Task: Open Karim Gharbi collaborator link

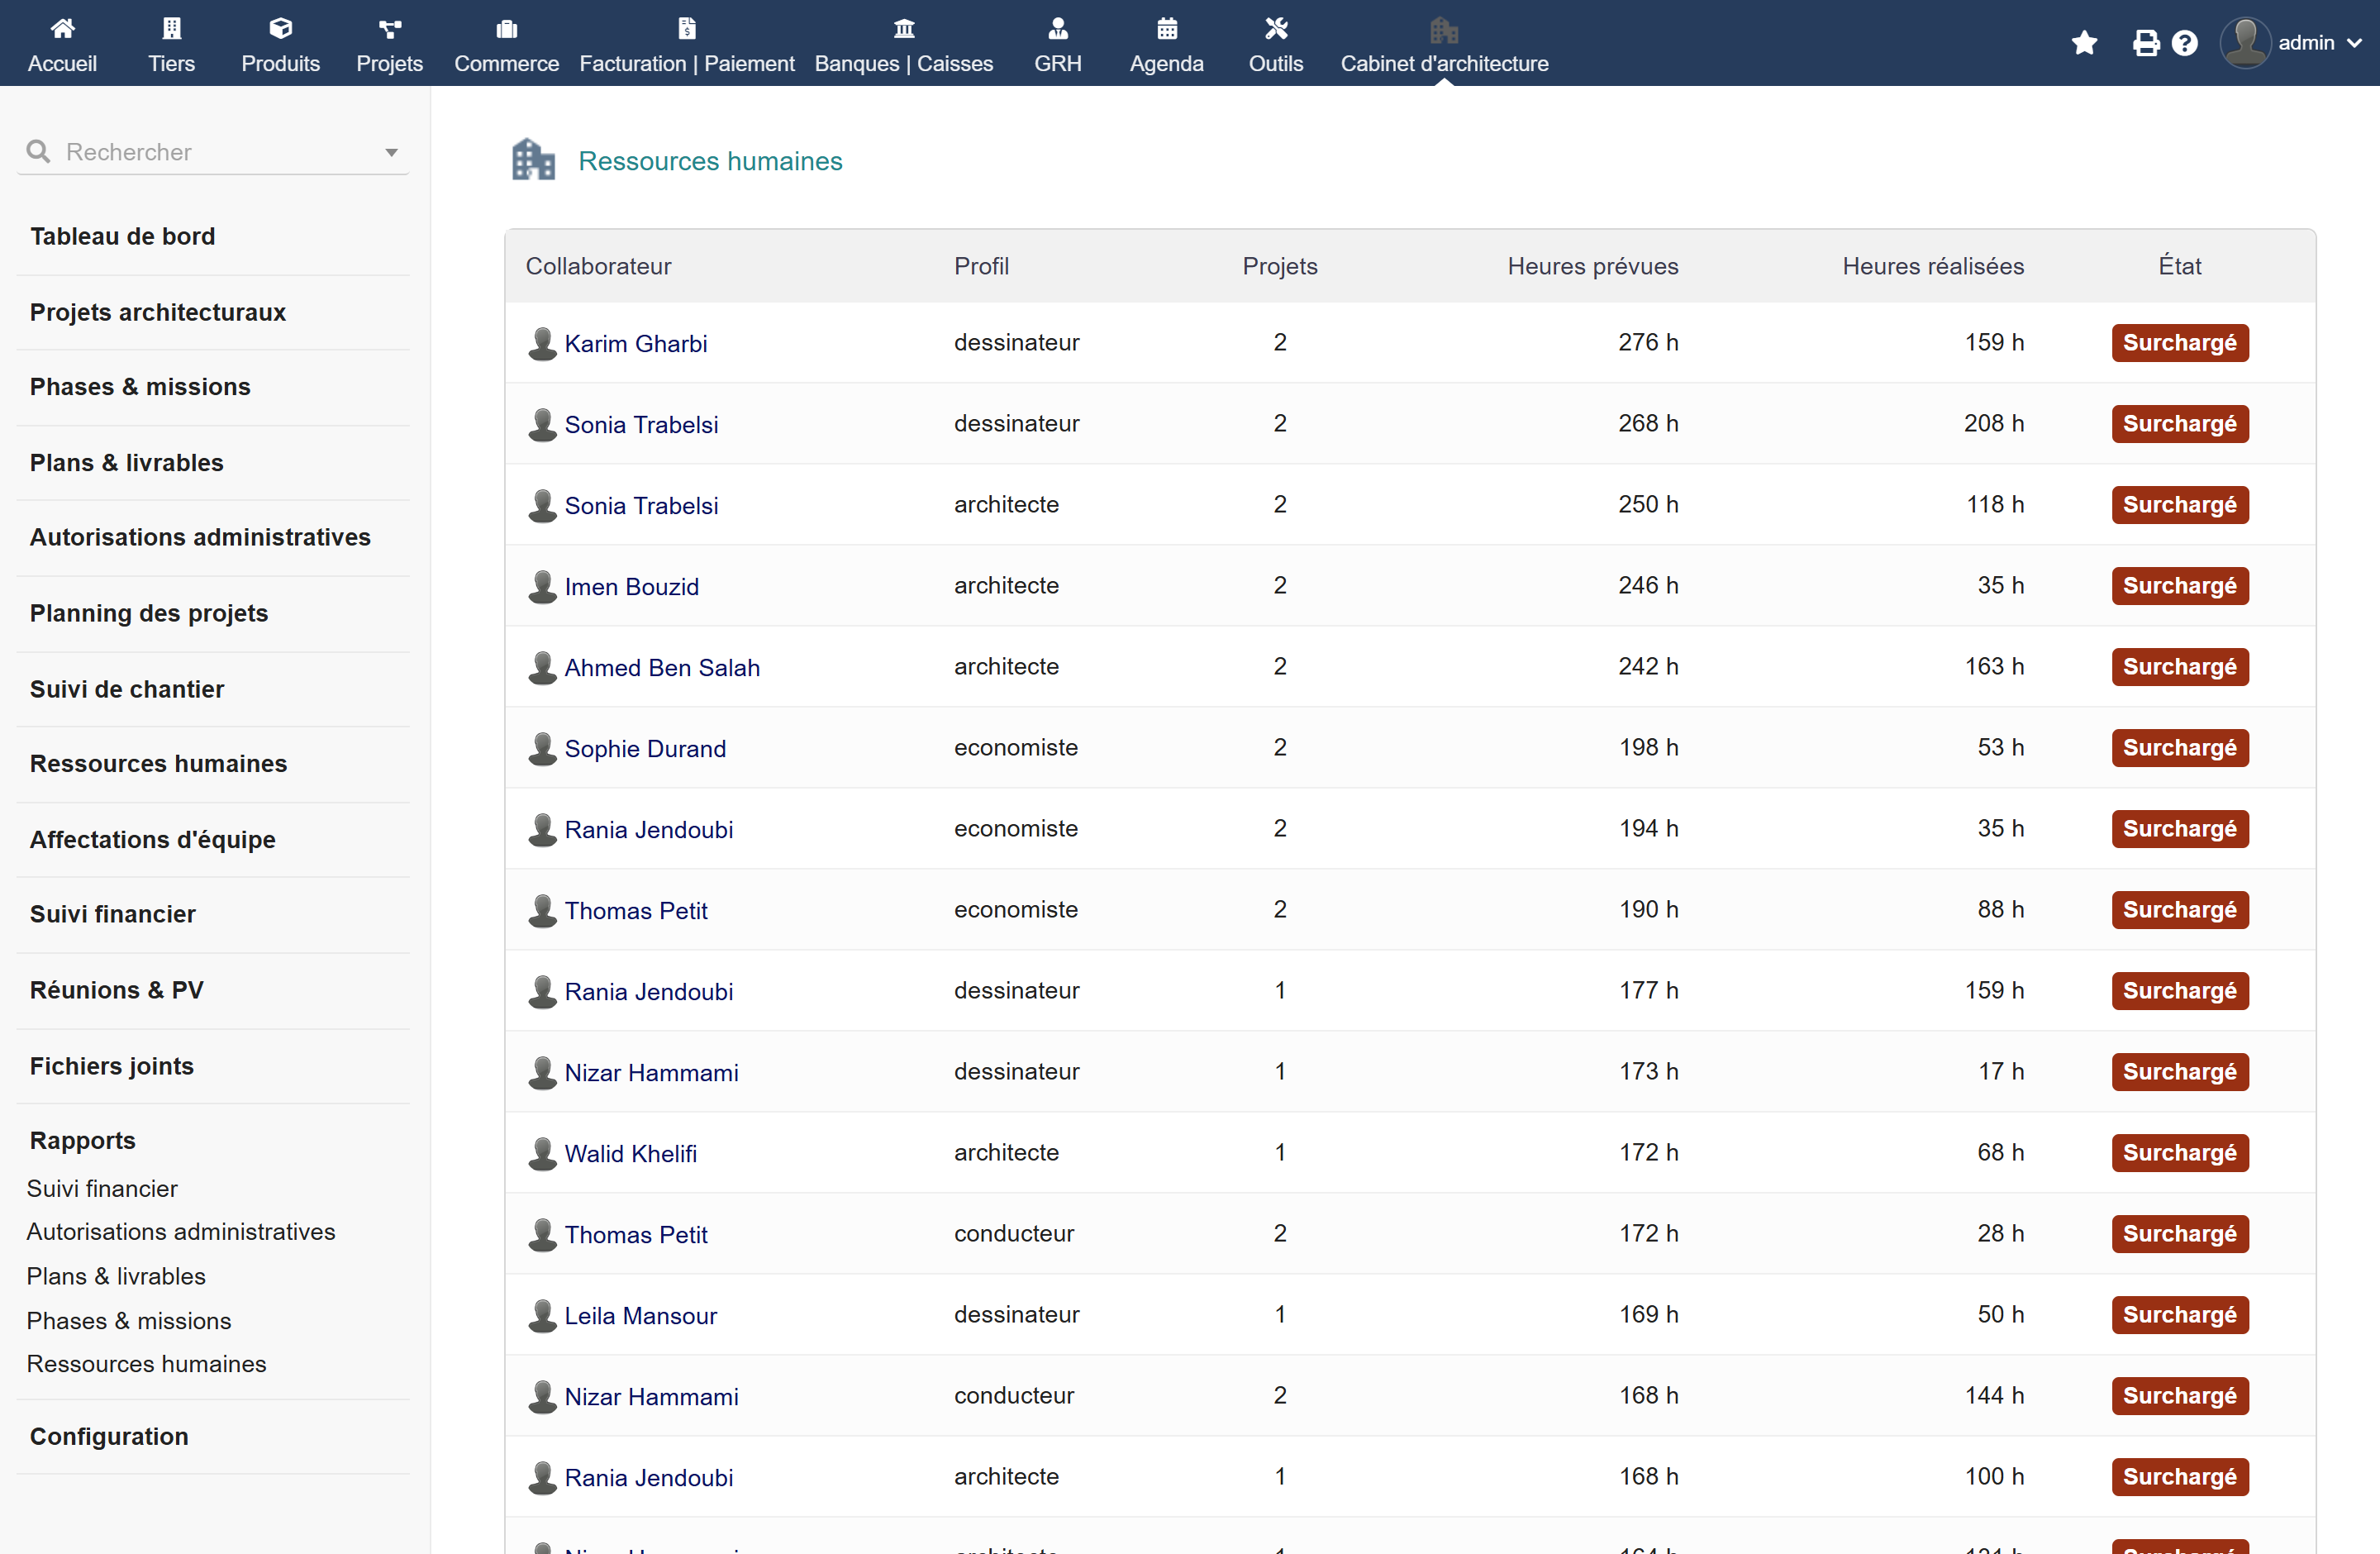Action: point(635,343)
